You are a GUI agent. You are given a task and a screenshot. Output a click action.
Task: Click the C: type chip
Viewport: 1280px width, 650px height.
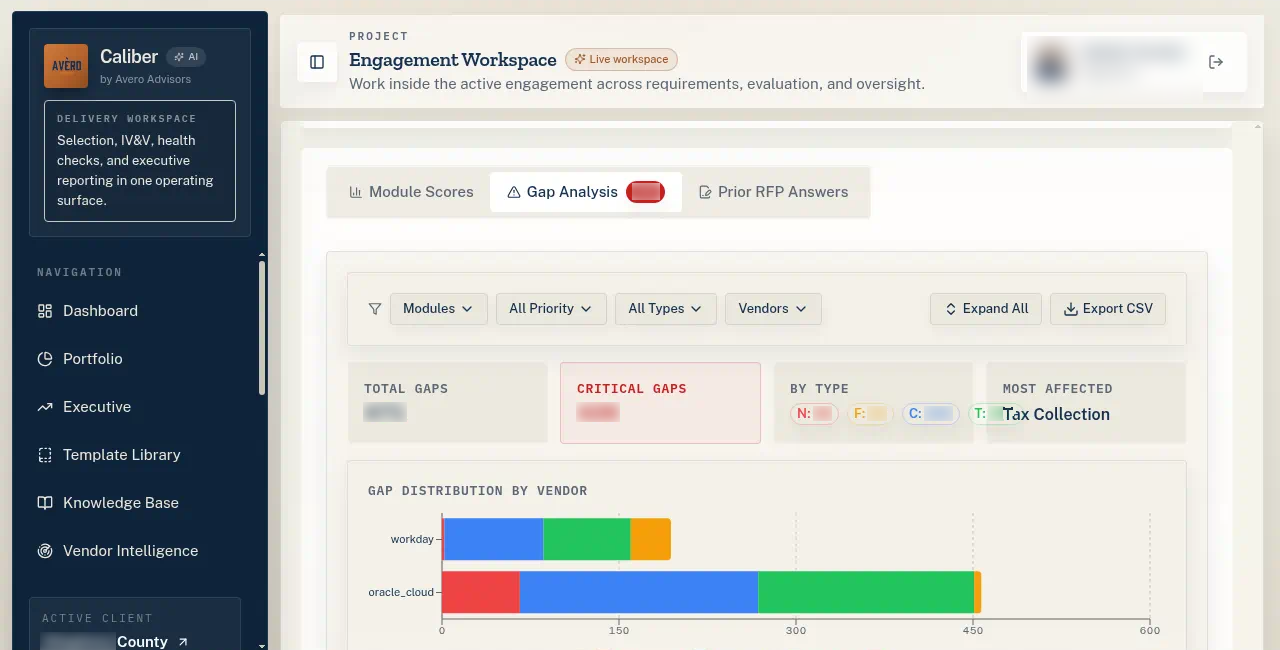click(x=930, y=413)
